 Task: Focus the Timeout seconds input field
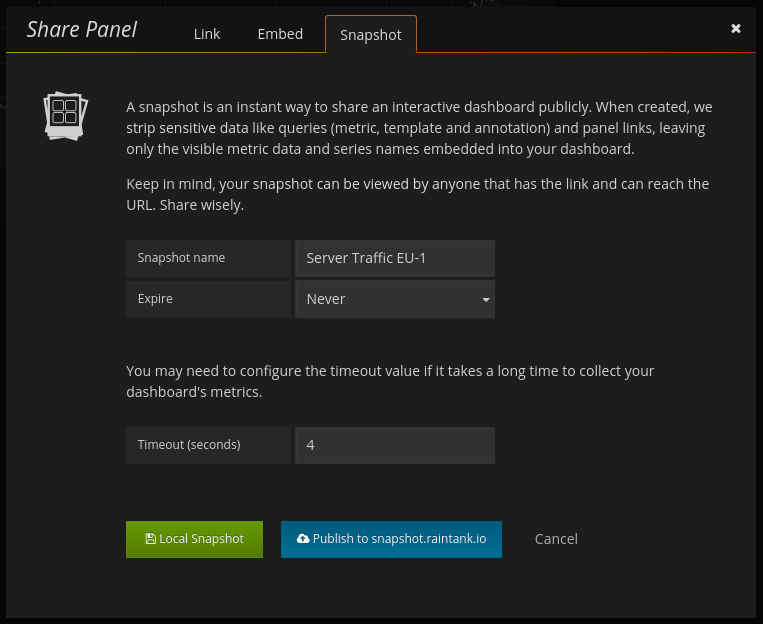click(x=394, y=445)
